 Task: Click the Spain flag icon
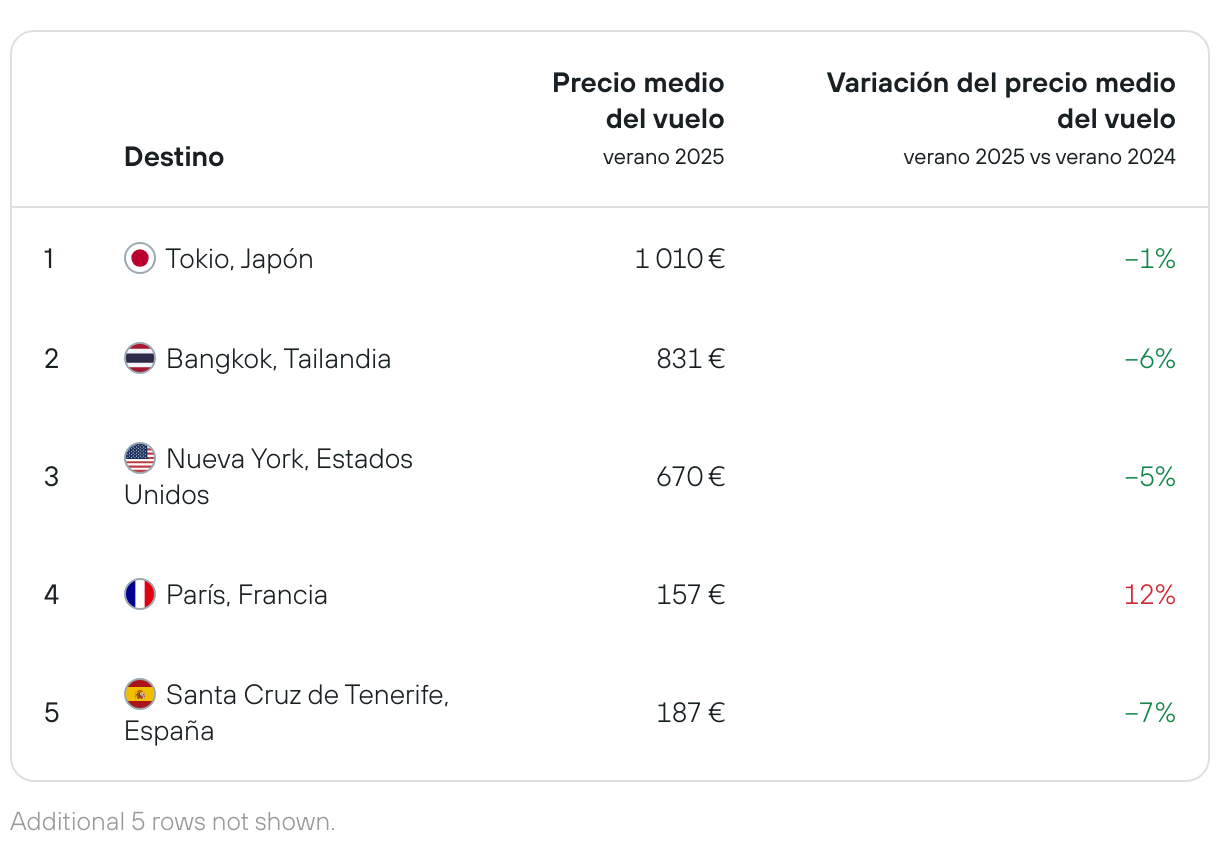pos(140,694)
